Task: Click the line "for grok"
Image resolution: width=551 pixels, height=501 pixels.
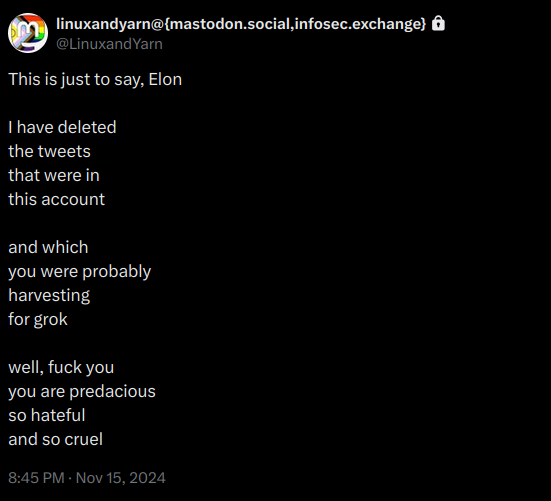Action: 38,320
